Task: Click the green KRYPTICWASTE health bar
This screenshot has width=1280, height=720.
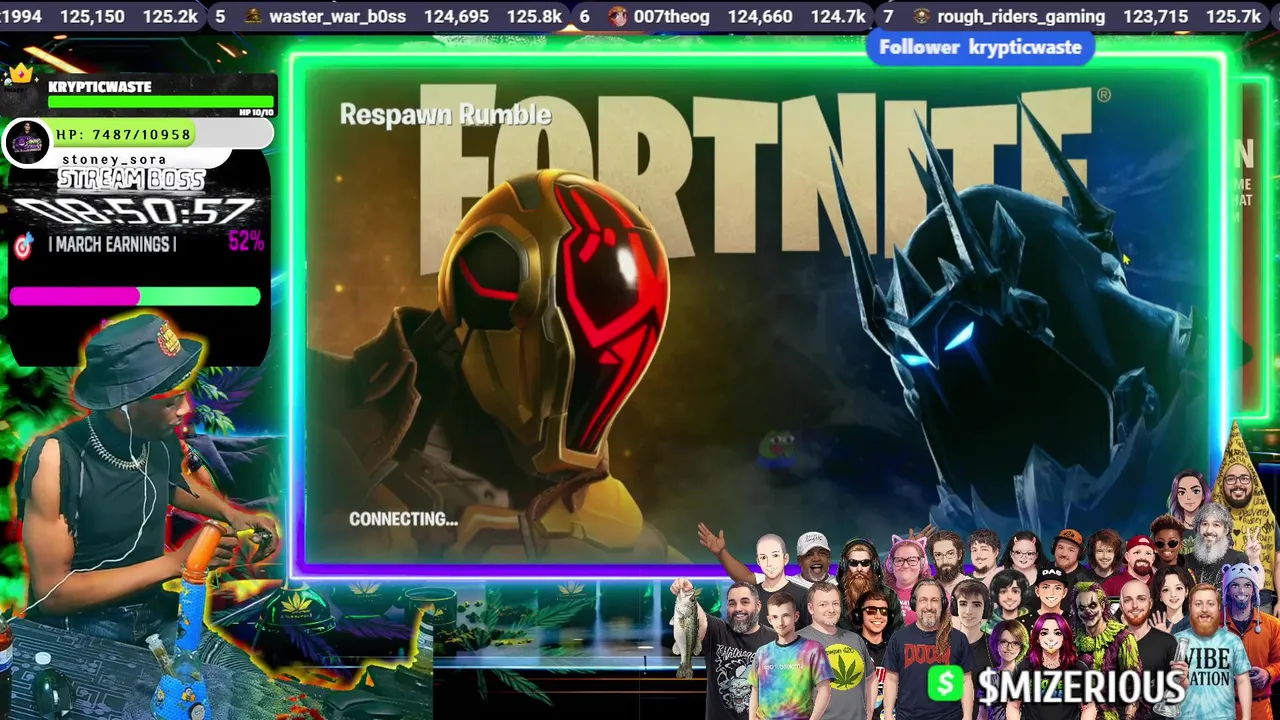Action: click(x=161, y=101)
